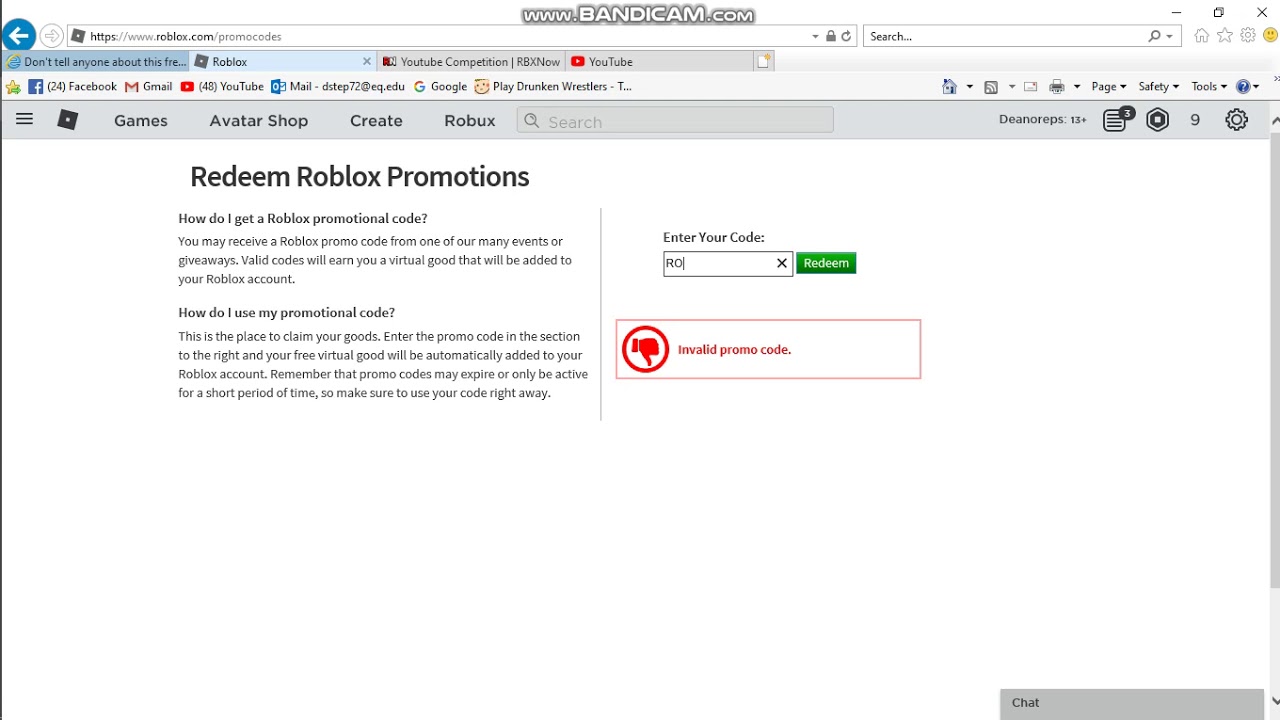Click the green Redeem button
Screen dimensions: 1280x720
[x=826, y=263]
